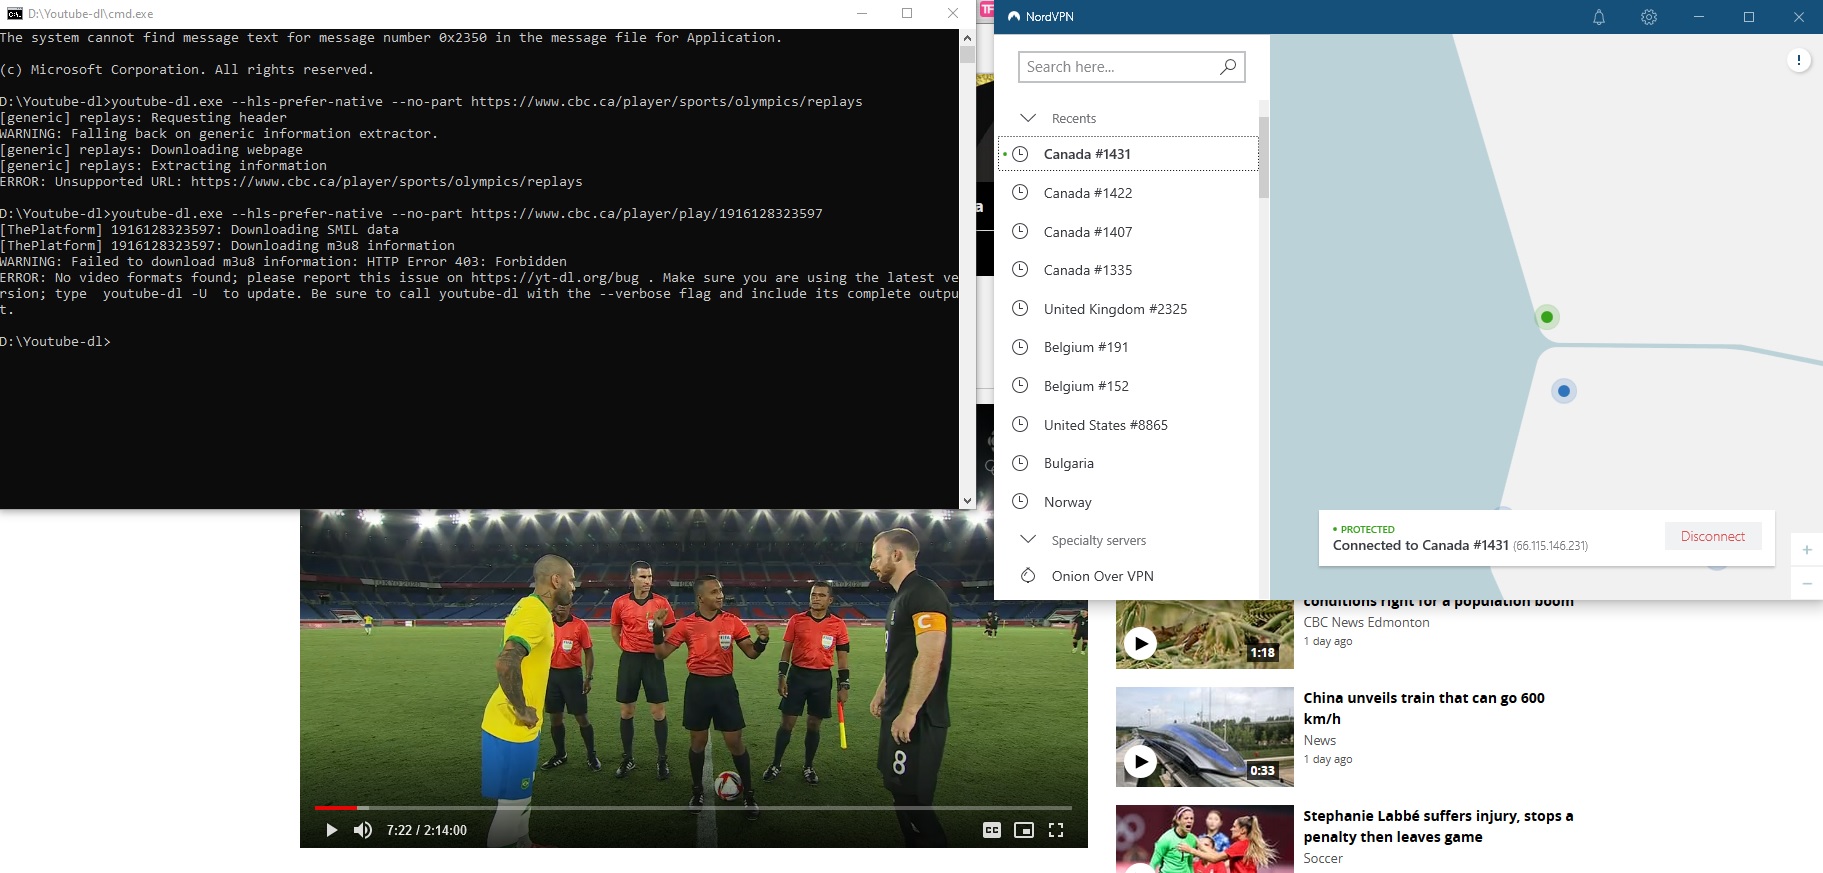Click the 'ERROR: Unsupported URL' line in cmd
Image resolution: width=1823 pixels, height=873 pixels.
[291, 182]
